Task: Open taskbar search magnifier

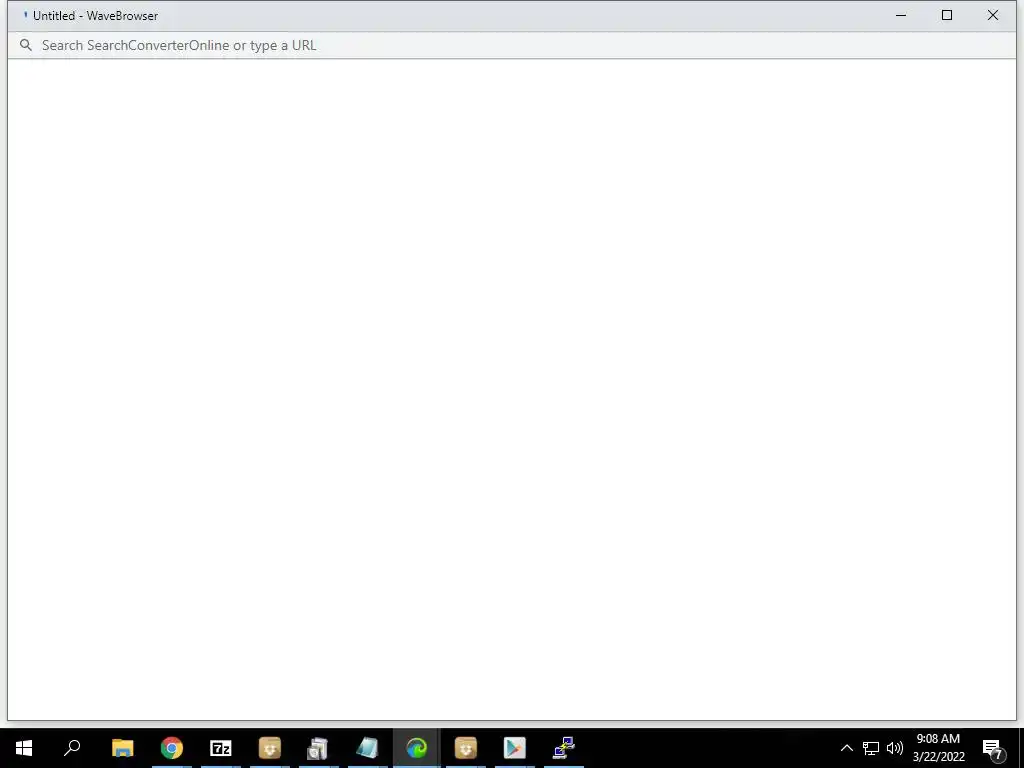Action: point(72,748)
